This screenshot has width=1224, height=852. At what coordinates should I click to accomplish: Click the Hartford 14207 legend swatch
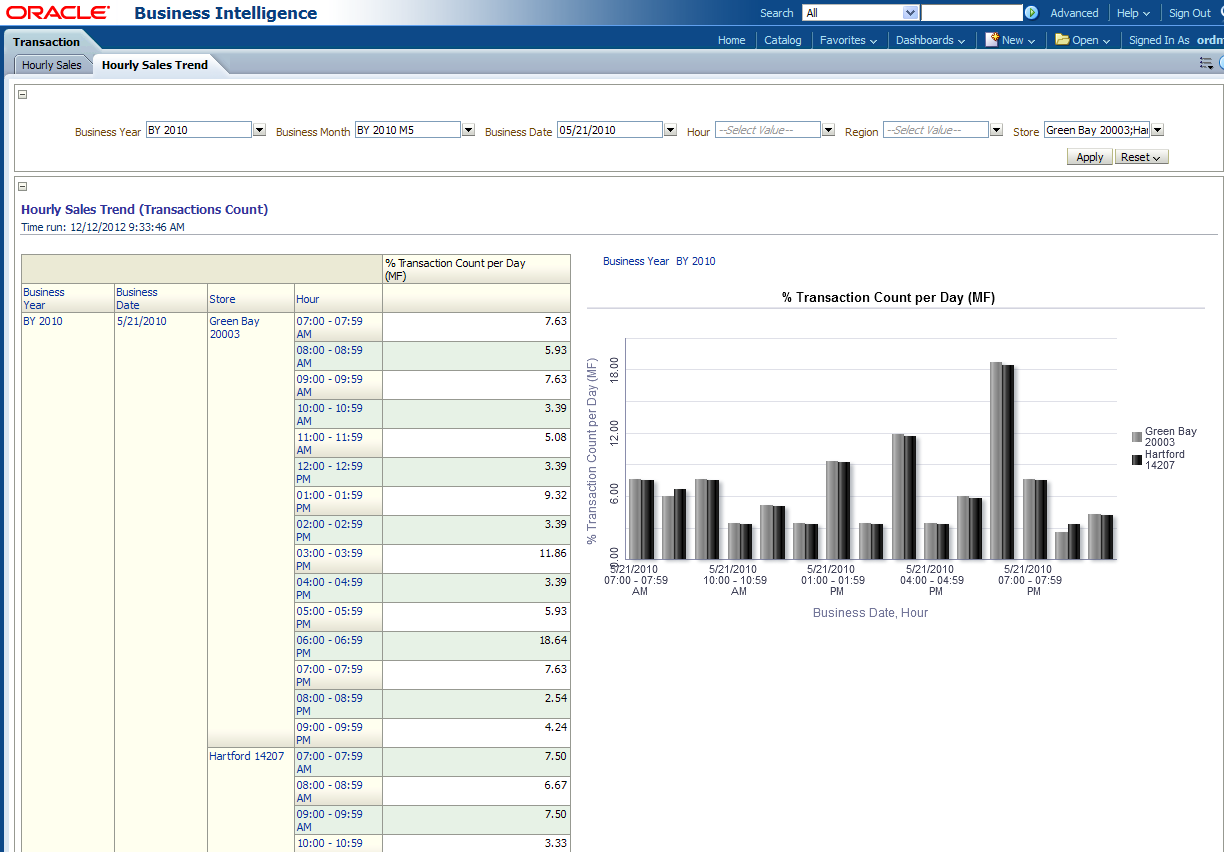1137,460
